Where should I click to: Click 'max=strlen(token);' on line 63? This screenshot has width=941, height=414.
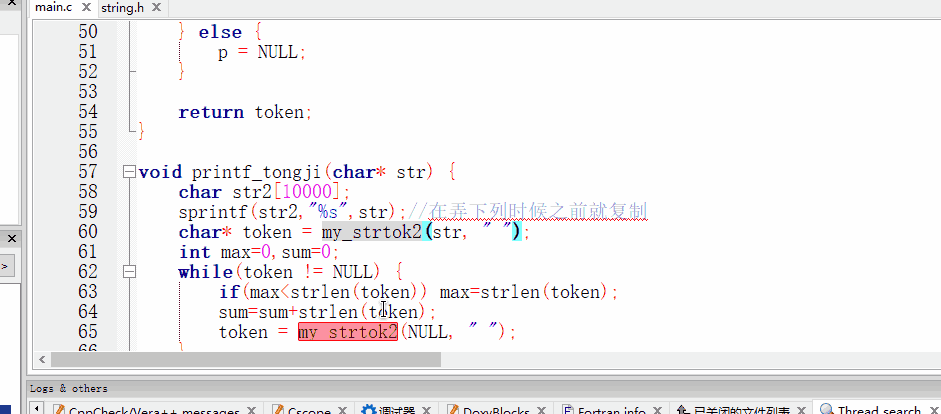(x=529, y=292)
